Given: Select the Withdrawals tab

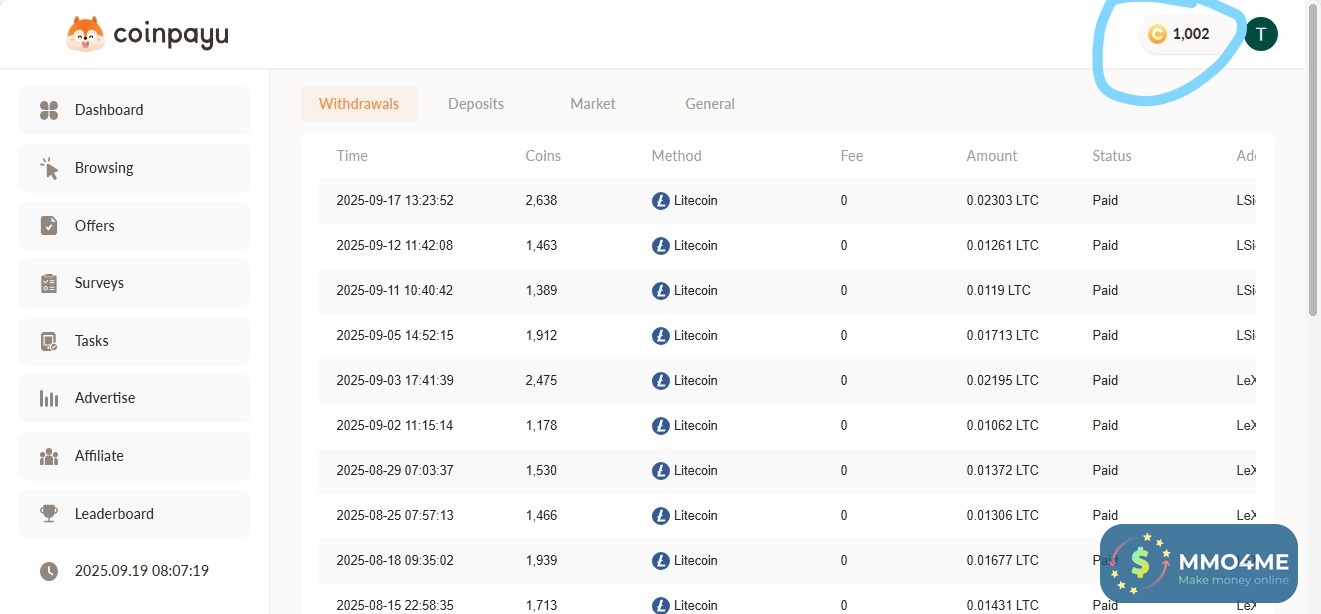Looking at the screenshot, I should coord(359,104).
